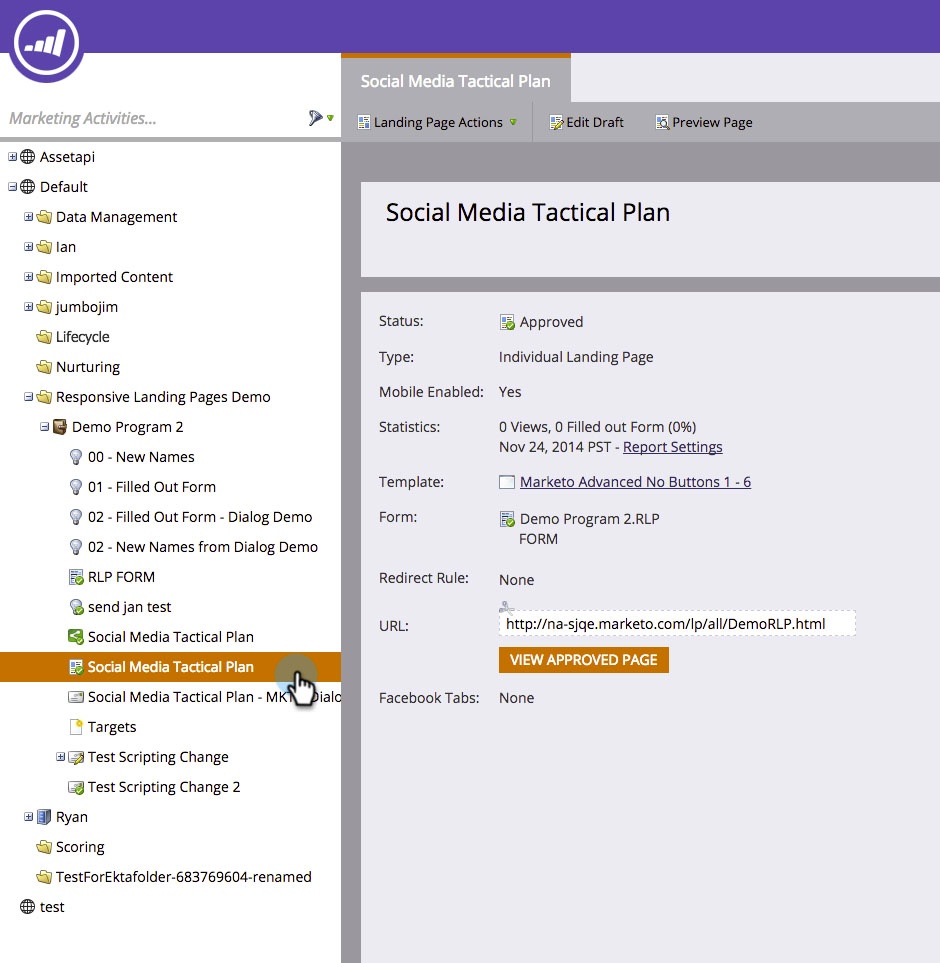Click the Demo Program 2.RLP FORM entry
This screenshot has width=940, height=963.
click(x=588, y=529)
